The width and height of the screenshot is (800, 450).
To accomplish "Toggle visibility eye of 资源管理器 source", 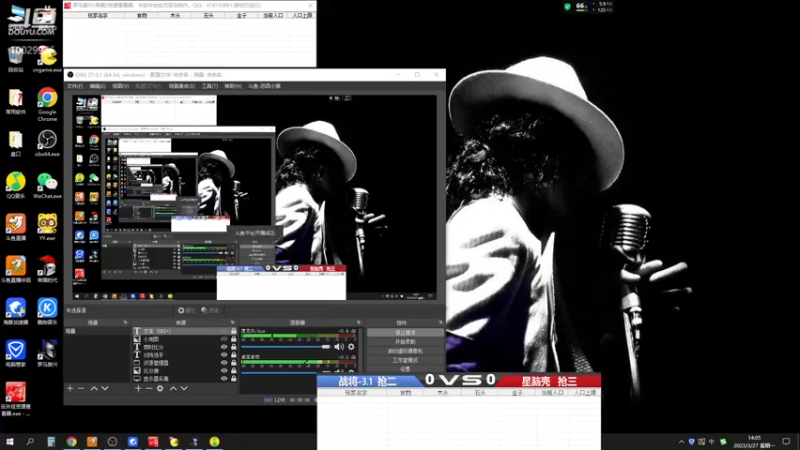I will [x=224, y=363].
